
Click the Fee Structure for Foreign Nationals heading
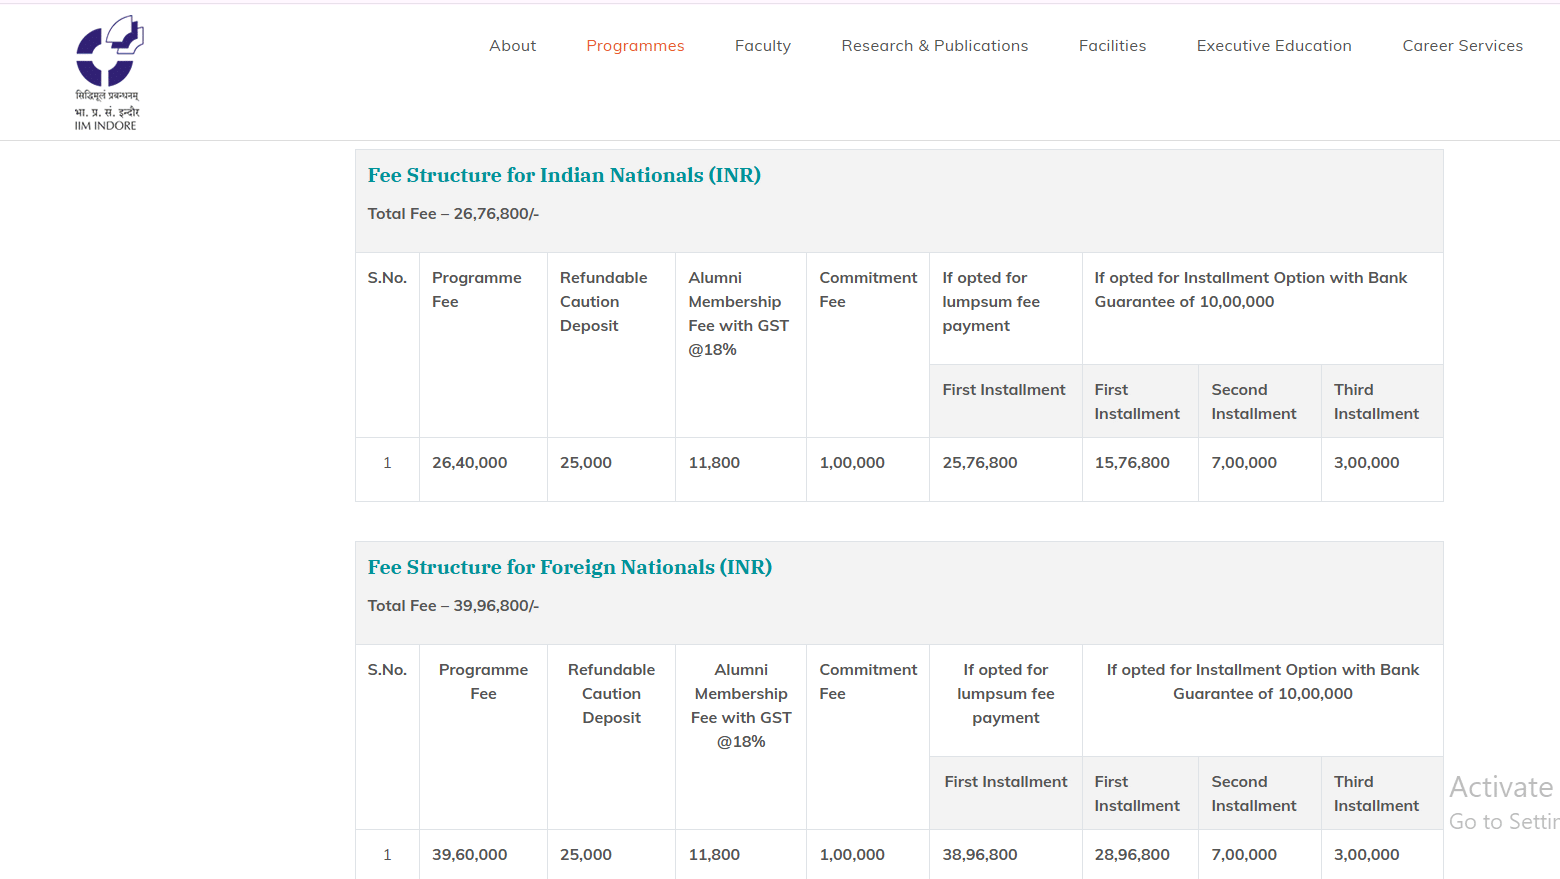tap(569, 567)
